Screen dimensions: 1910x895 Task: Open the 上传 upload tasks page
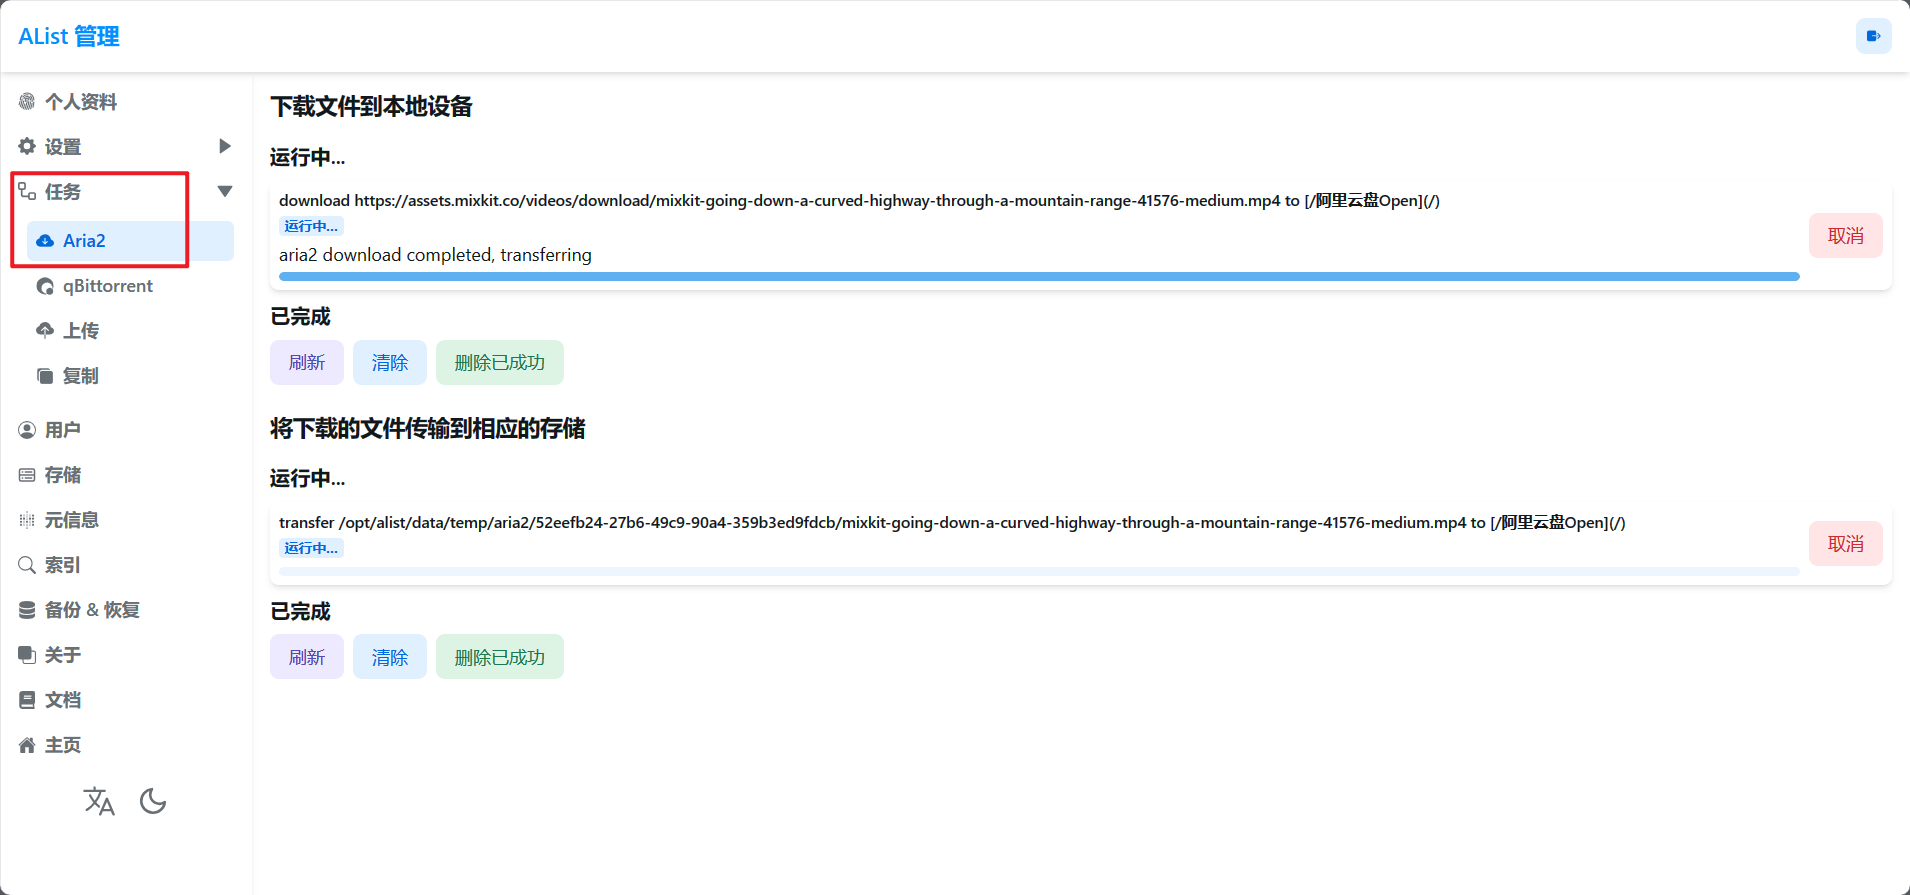(x=80, y=331)
